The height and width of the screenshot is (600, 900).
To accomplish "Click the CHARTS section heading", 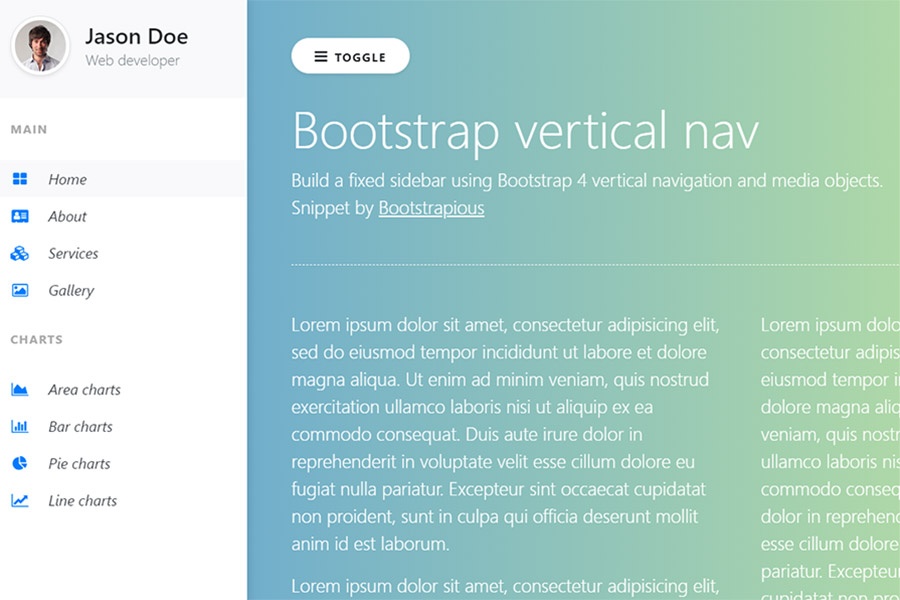I will pos(36,339).
